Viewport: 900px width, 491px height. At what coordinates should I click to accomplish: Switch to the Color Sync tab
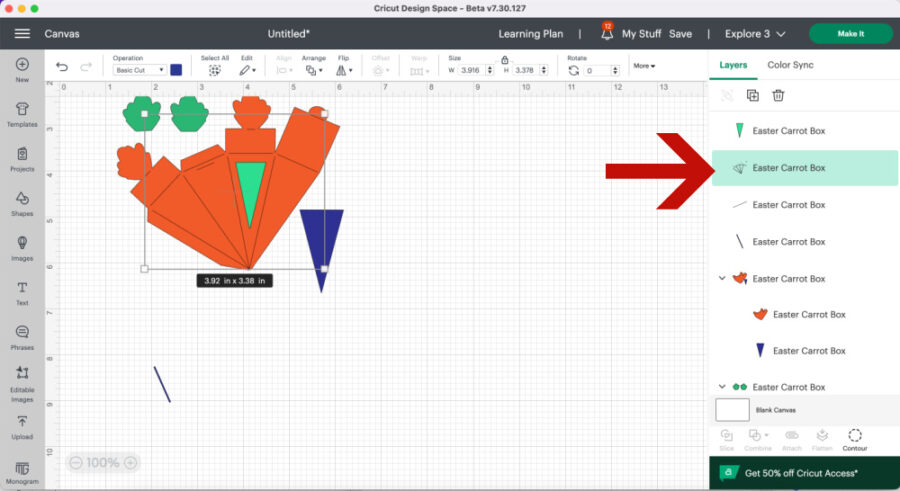[x=790, y=65]
